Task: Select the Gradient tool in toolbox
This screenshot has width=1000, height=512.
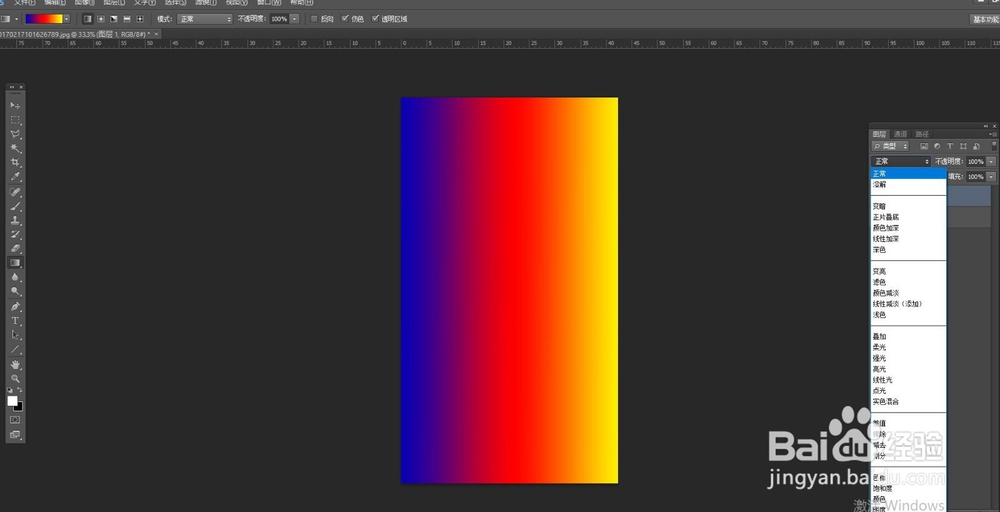Action: (x=15, y=263)
